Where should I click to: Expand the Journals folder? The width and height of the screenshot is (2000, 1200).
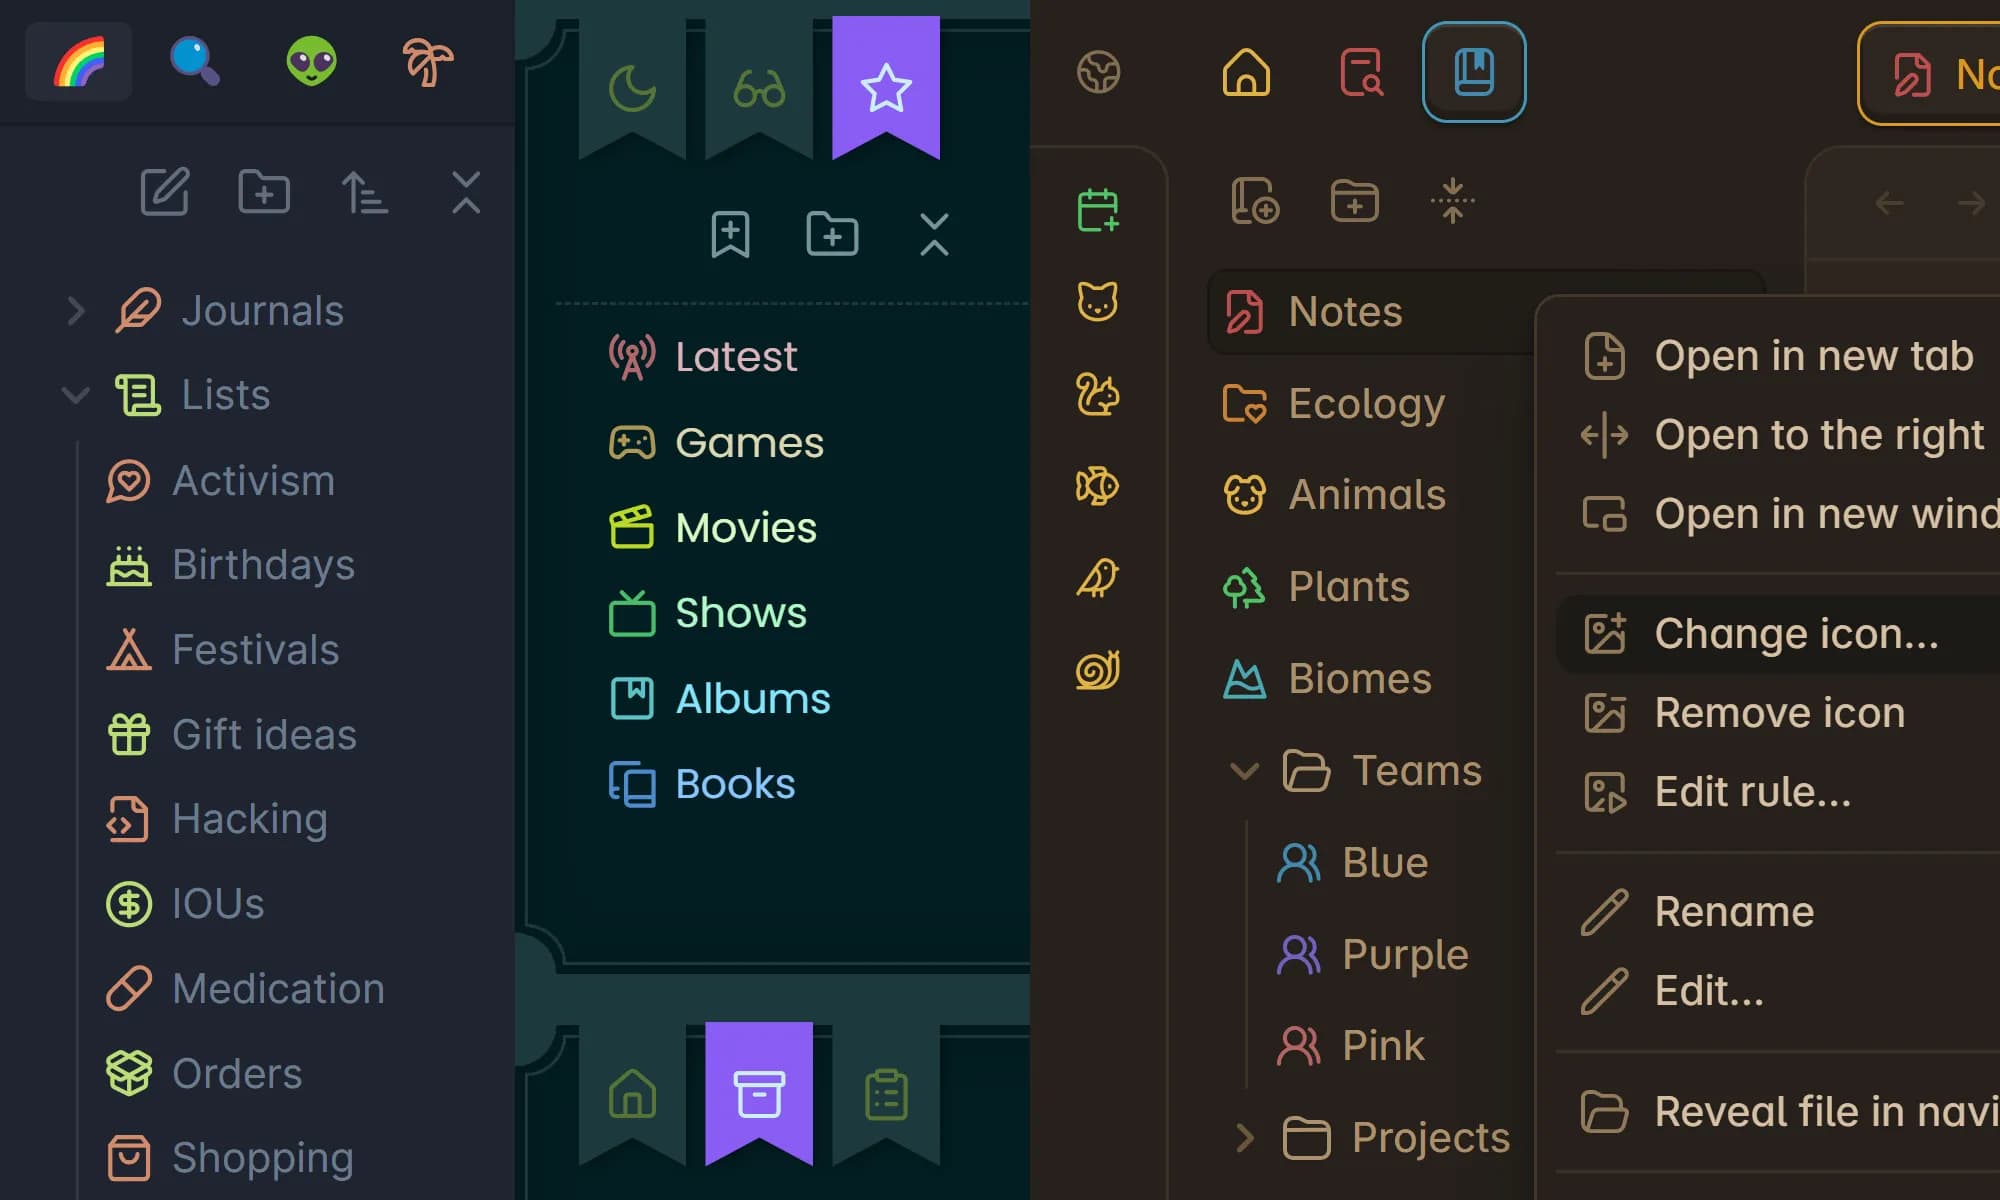pyautogui.click(x=75, y=311)
